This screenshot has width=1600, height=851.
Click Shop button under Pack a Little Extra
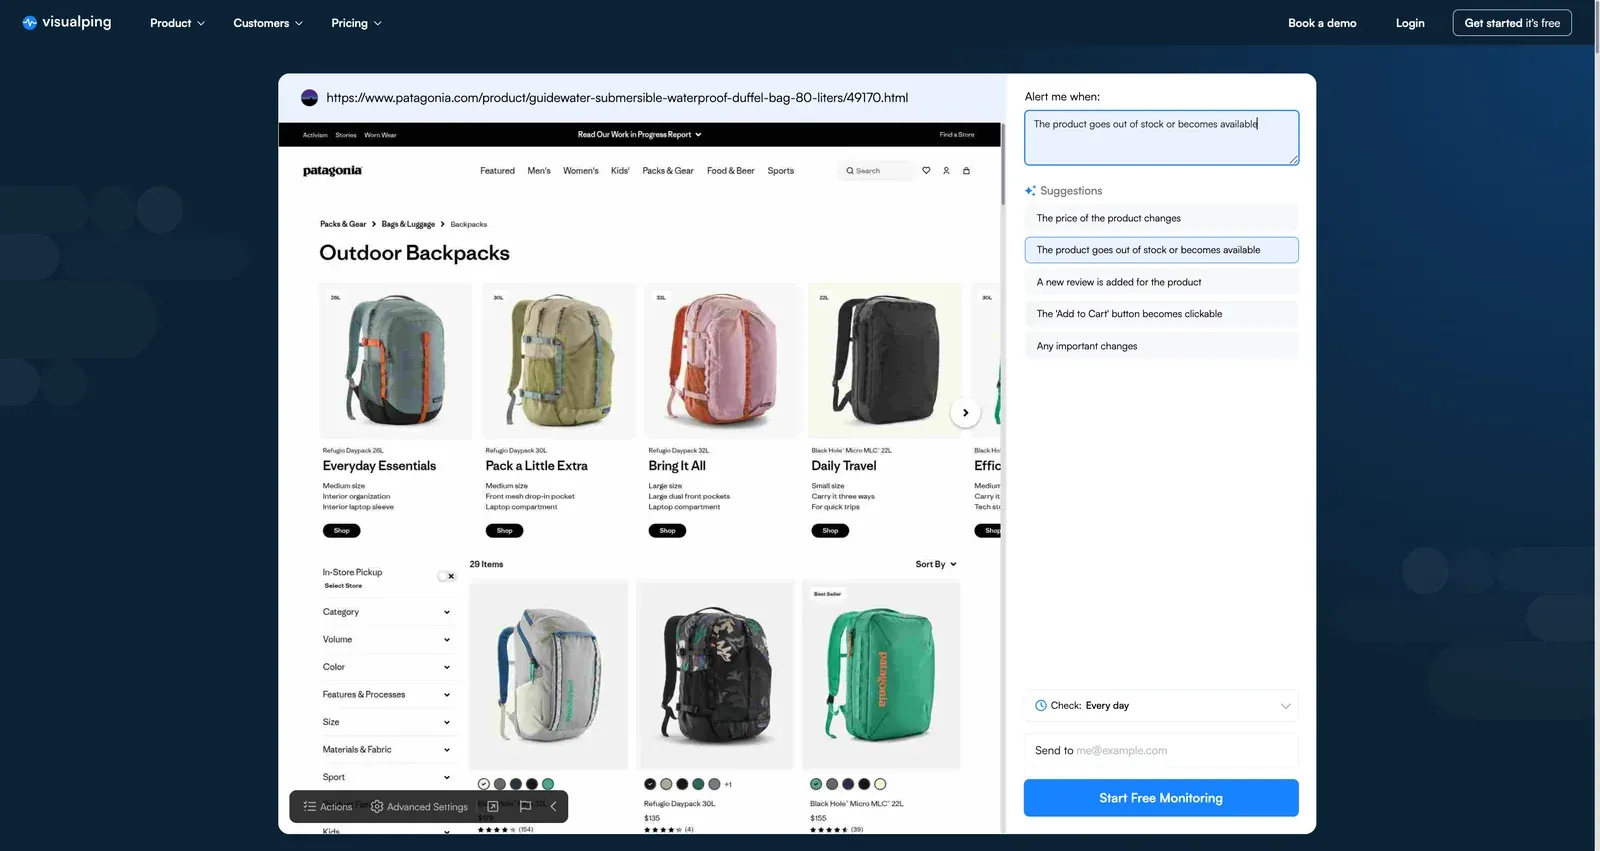click(x=505, y=531)
